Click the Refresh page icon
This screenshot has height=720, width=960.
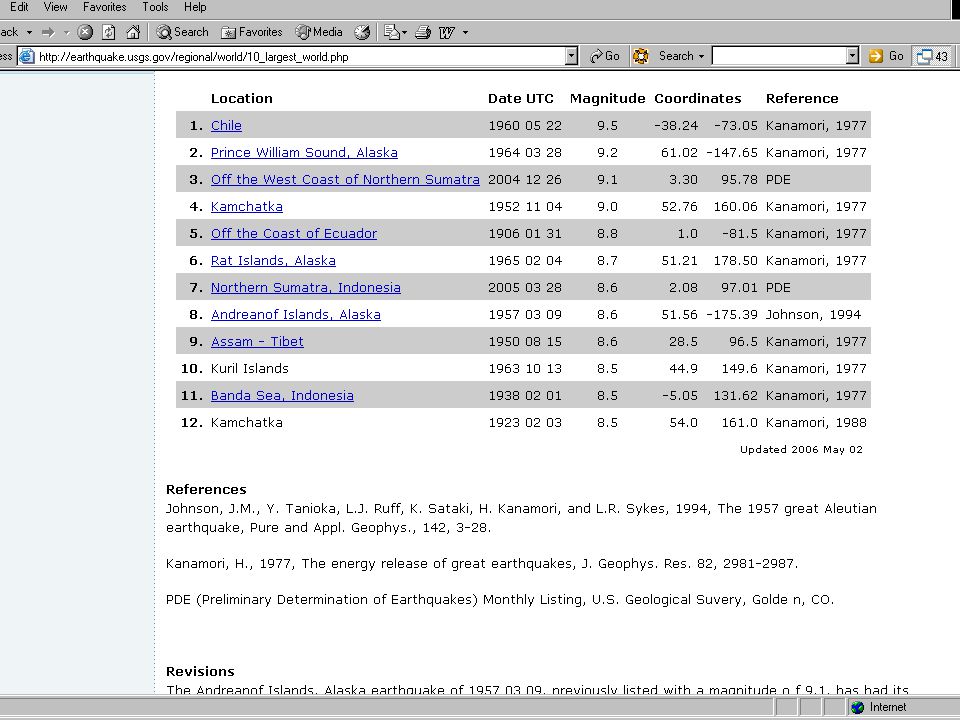108,32
